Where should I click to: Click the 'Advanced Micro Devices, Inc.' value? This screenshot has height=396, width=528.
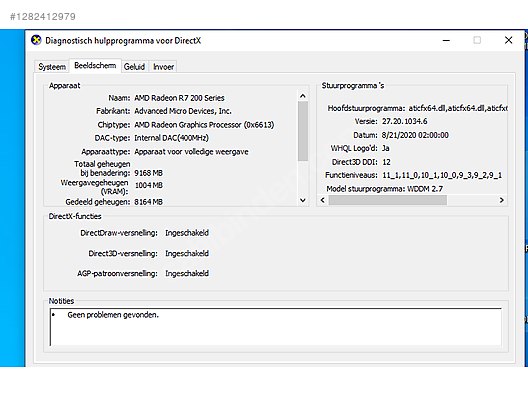coord(183,111)
